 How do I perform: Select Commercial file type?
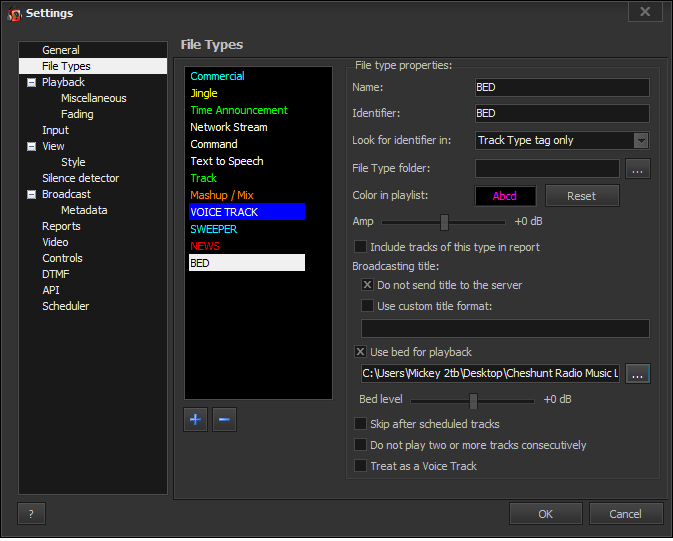click(x=217, y=76)
